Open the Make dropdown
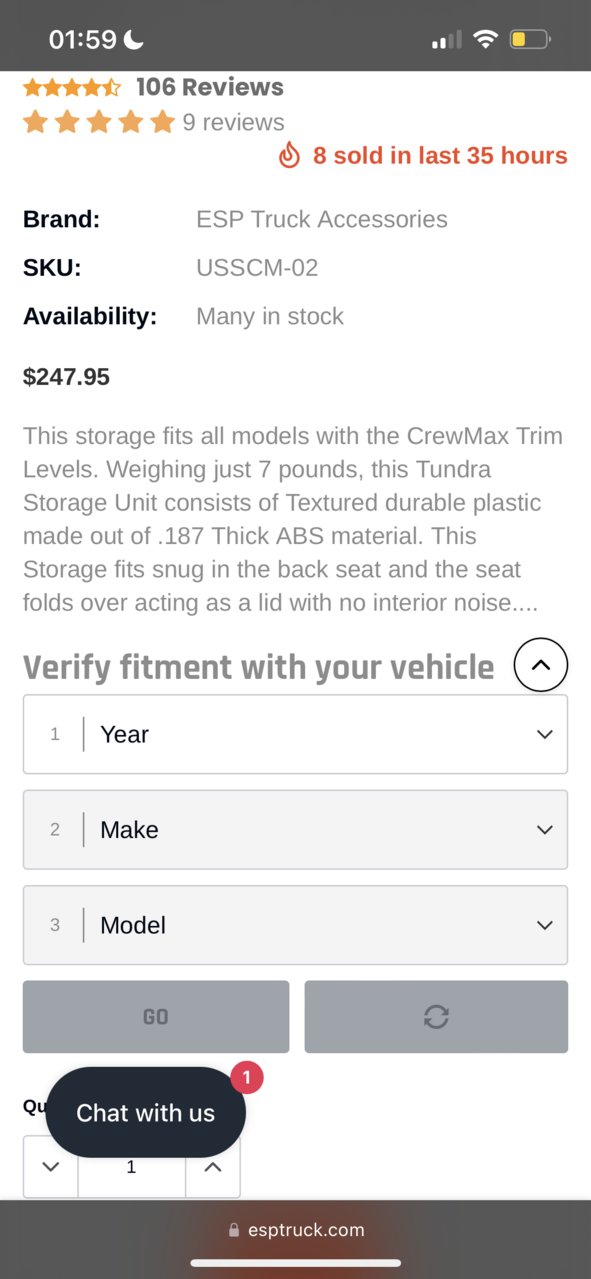591x1279 pixels. (x=295, y=829)
